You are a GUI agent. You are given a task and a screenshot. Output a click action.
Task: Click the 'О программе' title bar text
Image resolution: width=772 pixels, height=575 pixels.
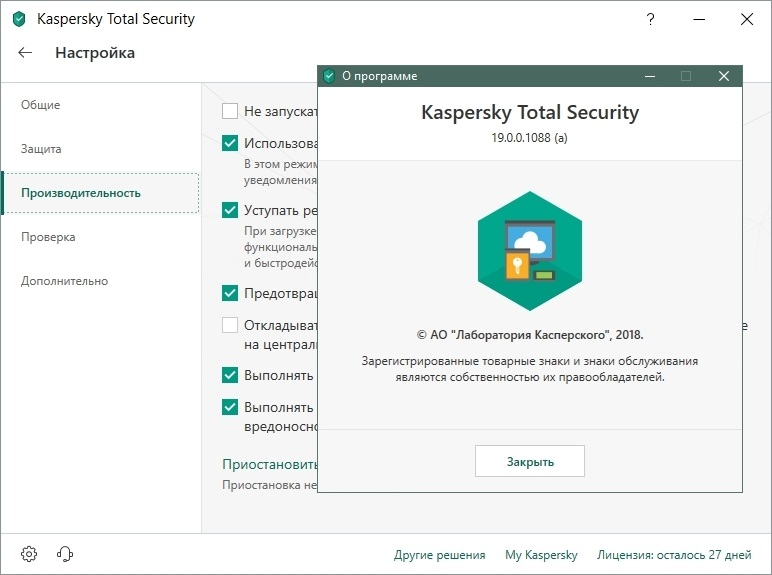(380, 76)
